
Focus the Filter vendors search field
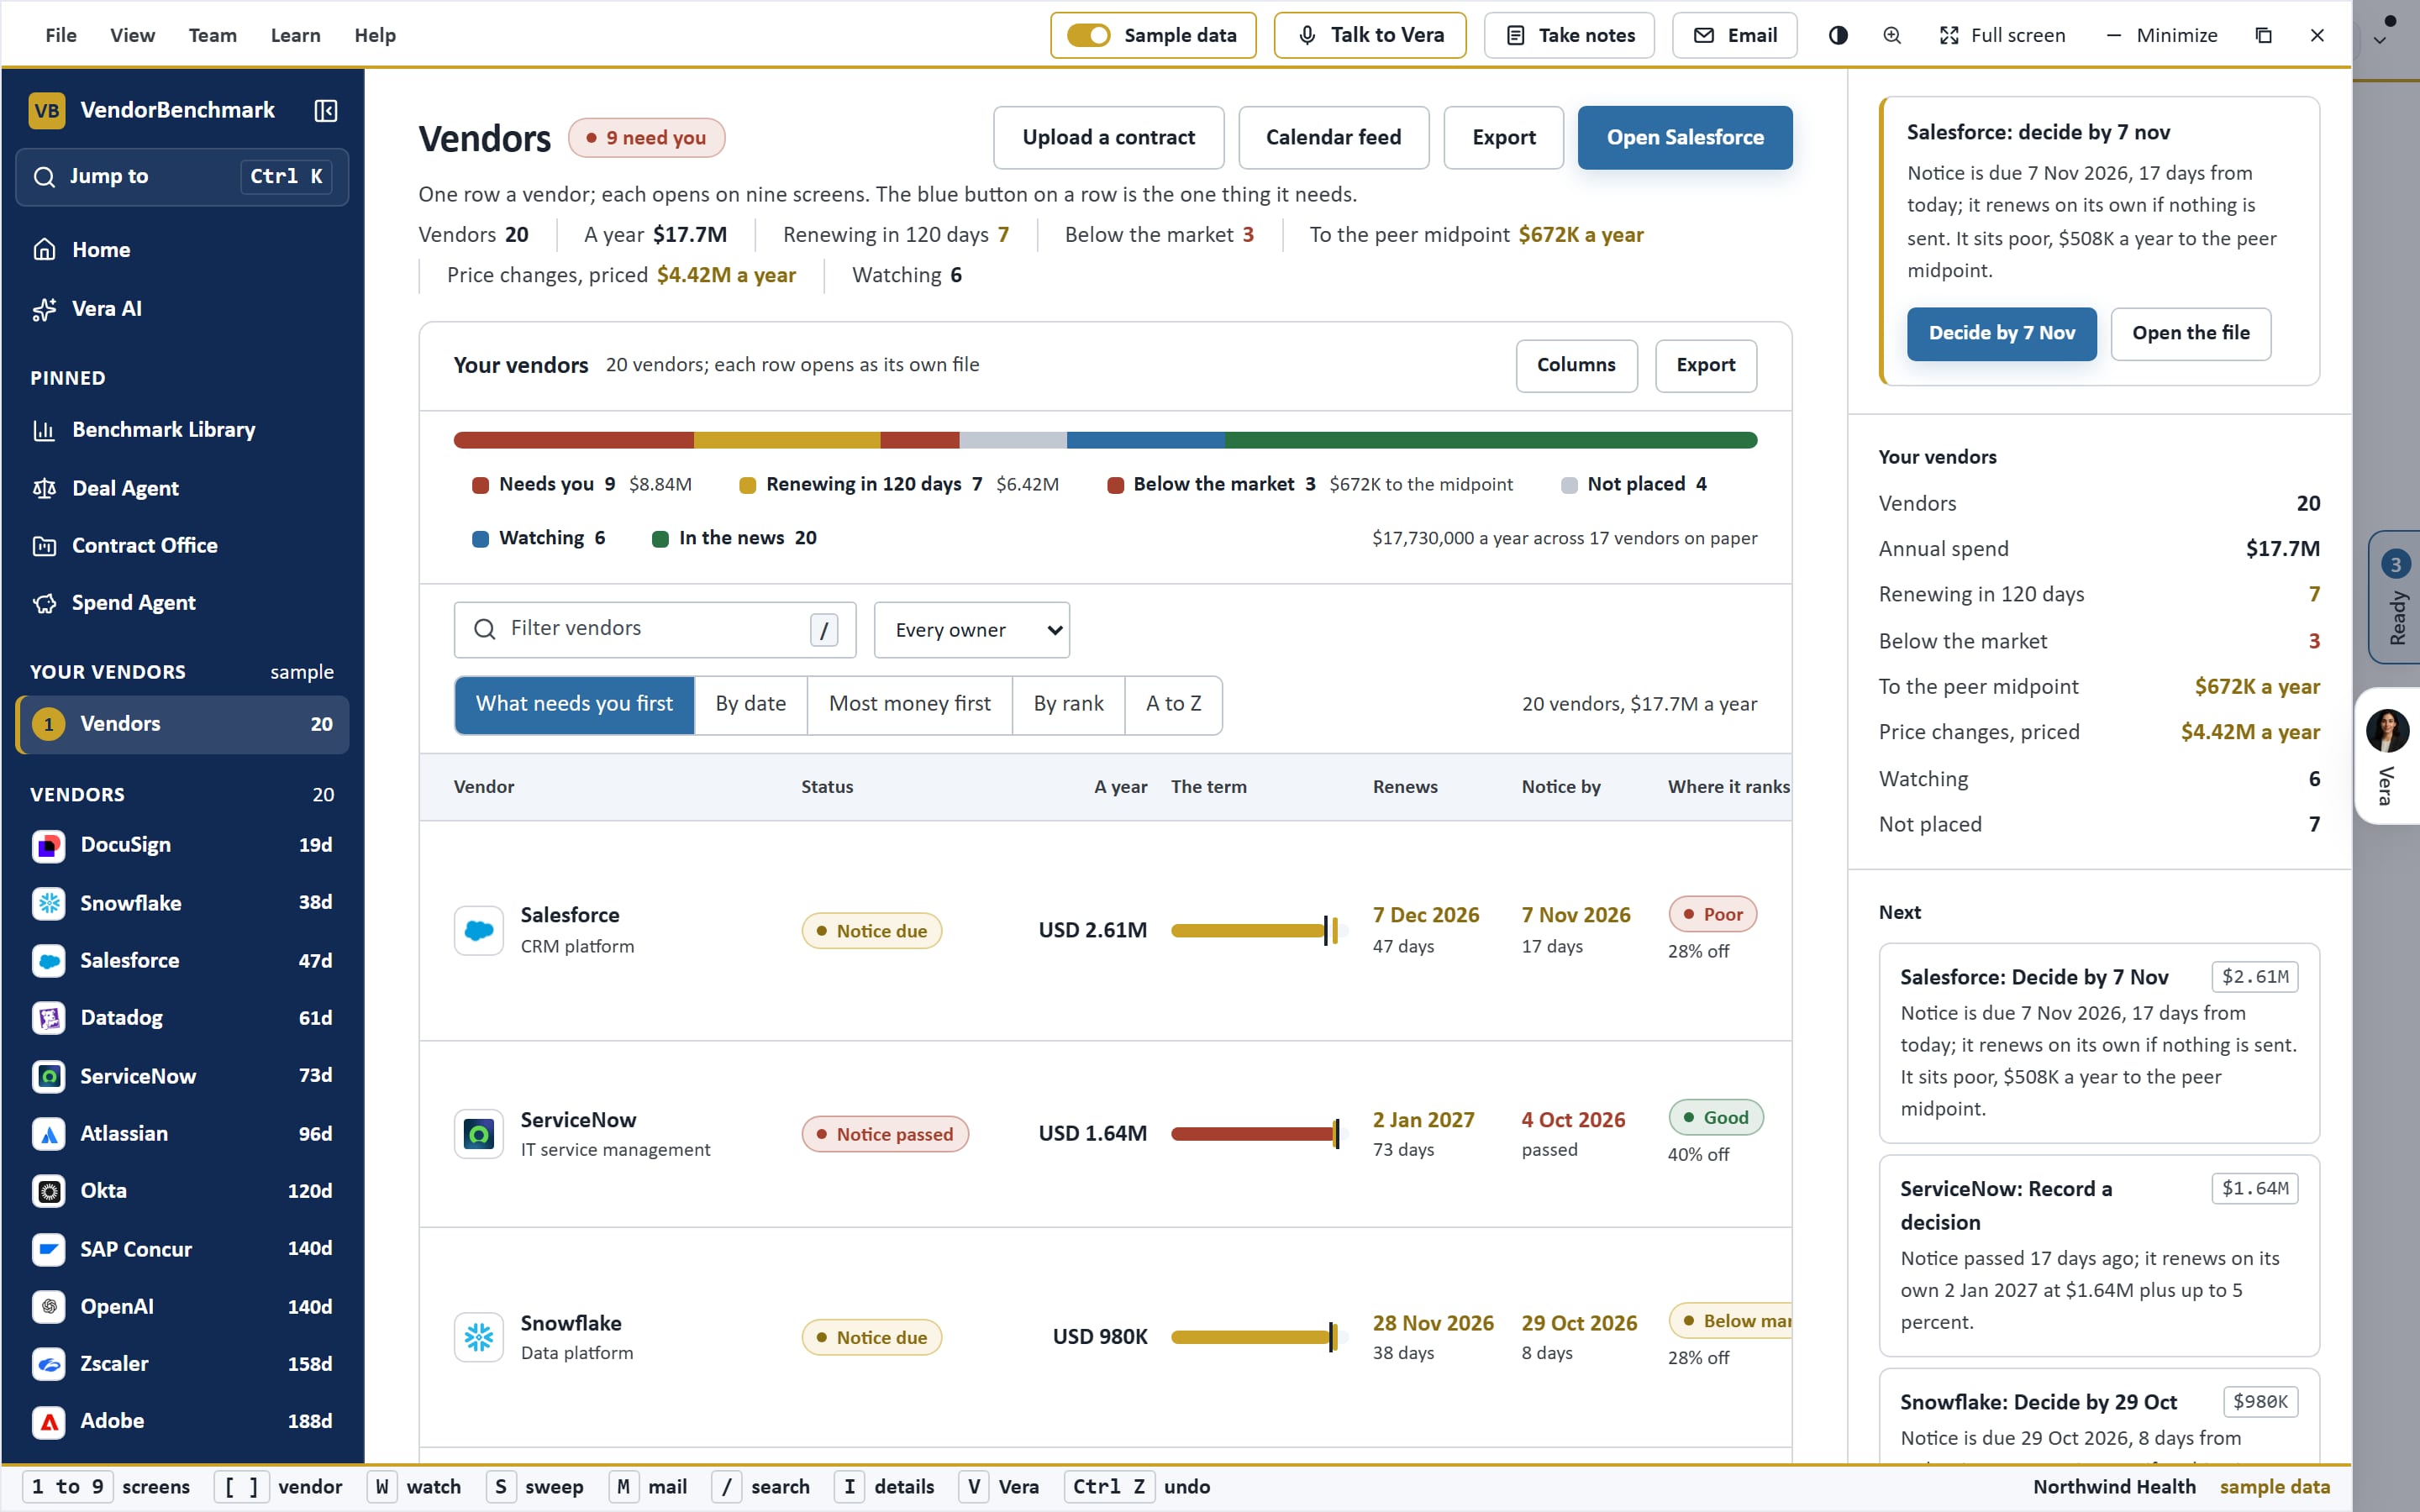tap(655, 629)
